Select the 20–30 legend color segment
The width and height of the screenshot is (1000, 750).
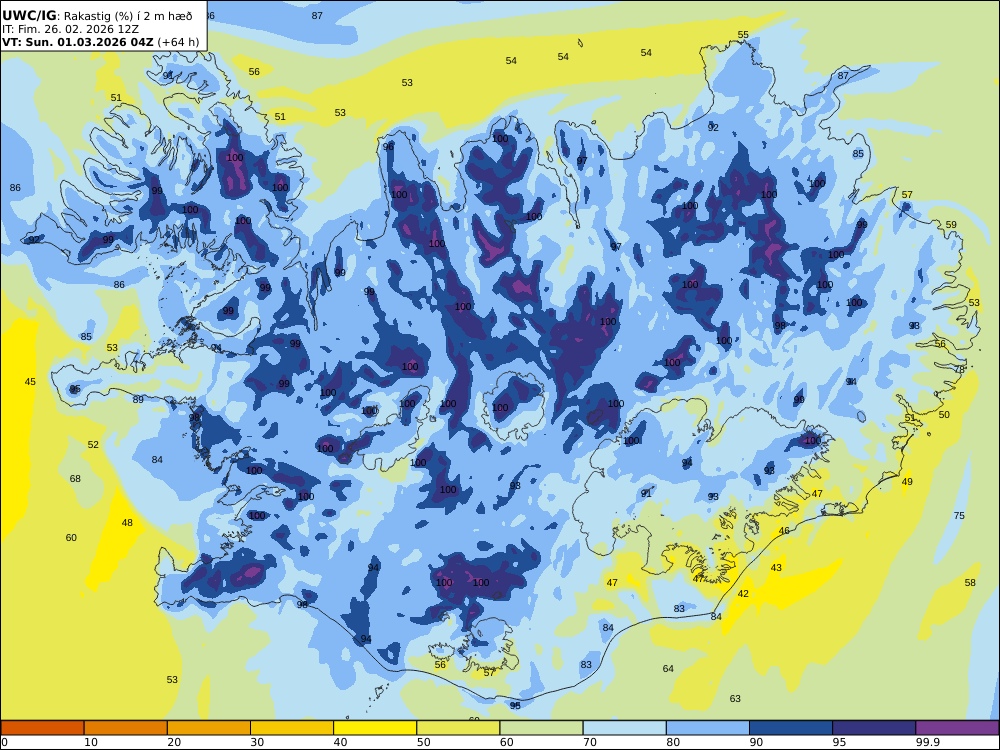[x=209, y=728]
